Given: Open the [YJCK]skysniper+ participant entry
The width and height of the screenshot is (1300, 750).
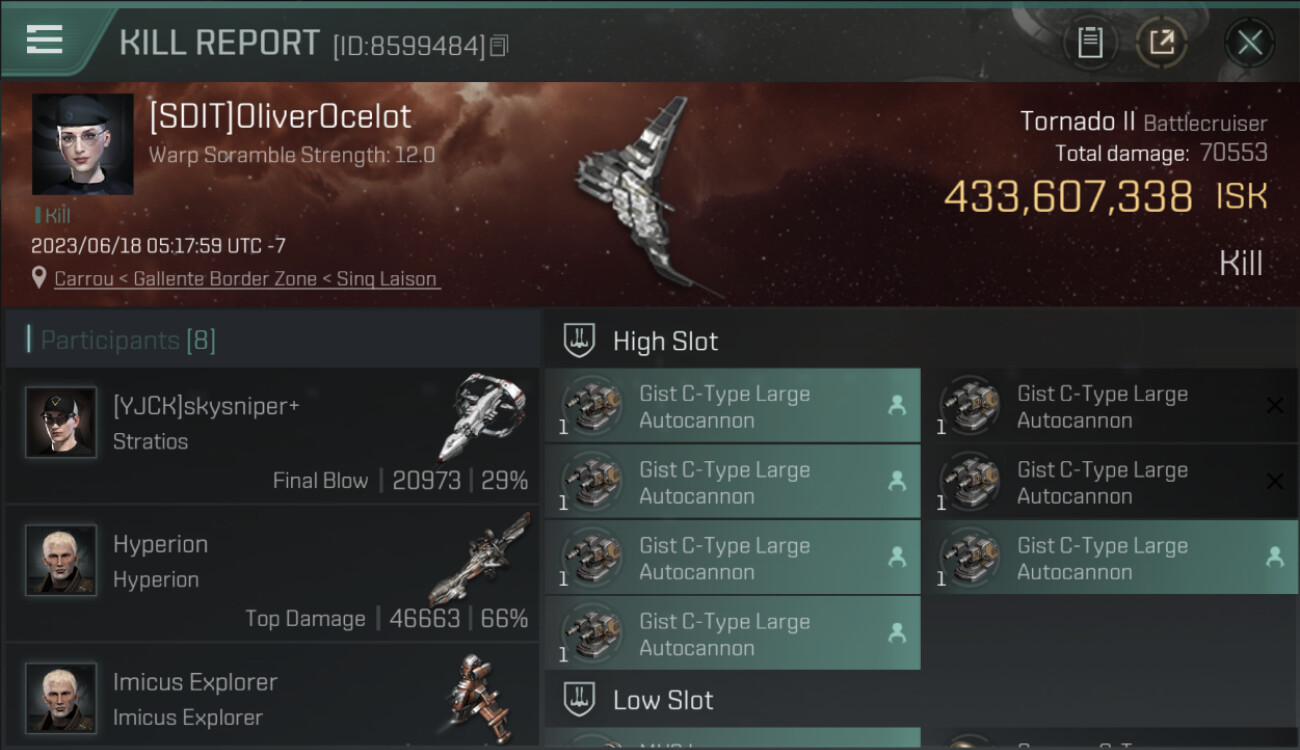Looking at the screenshot, I should pos(271,435).
